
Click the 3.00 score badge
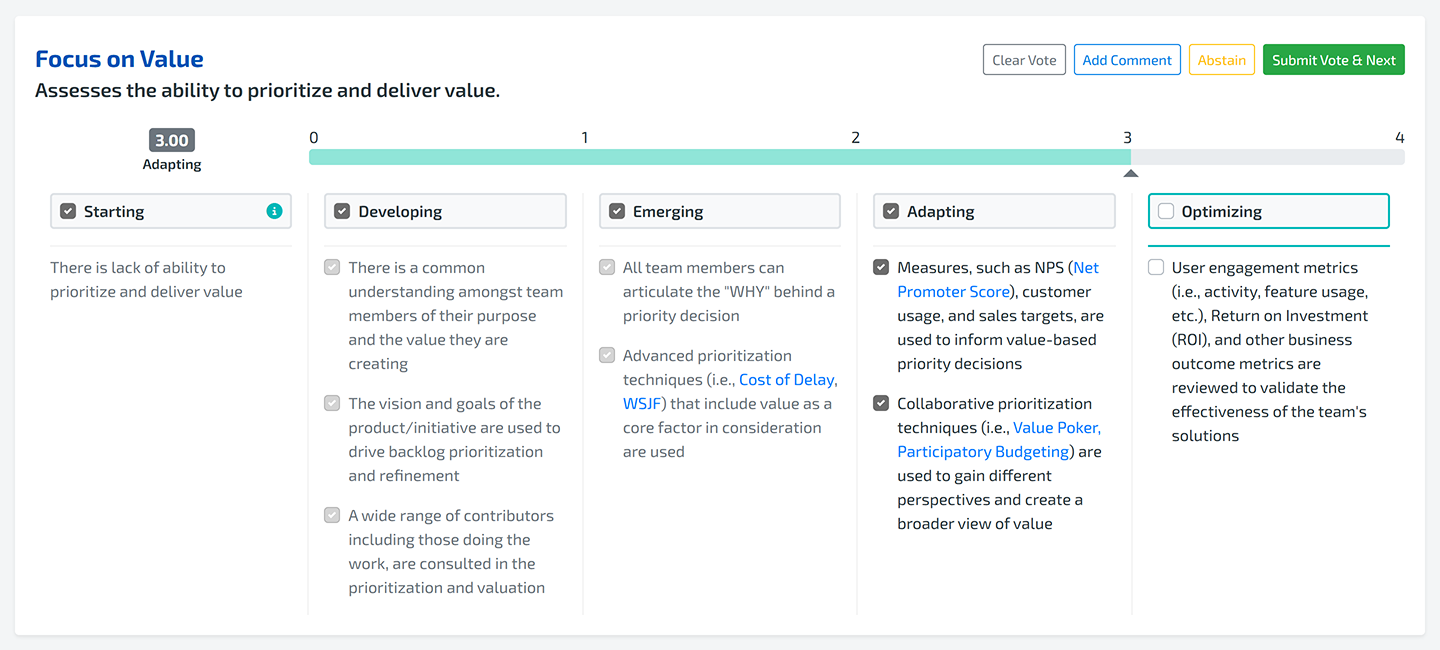172,141
